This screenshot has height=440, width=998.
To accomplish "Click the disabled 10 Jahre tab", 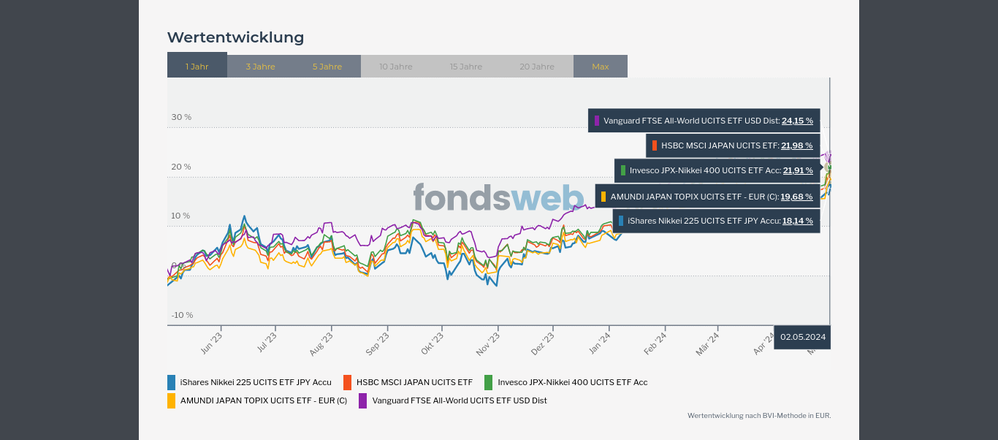I will click(x=395, y=66).
